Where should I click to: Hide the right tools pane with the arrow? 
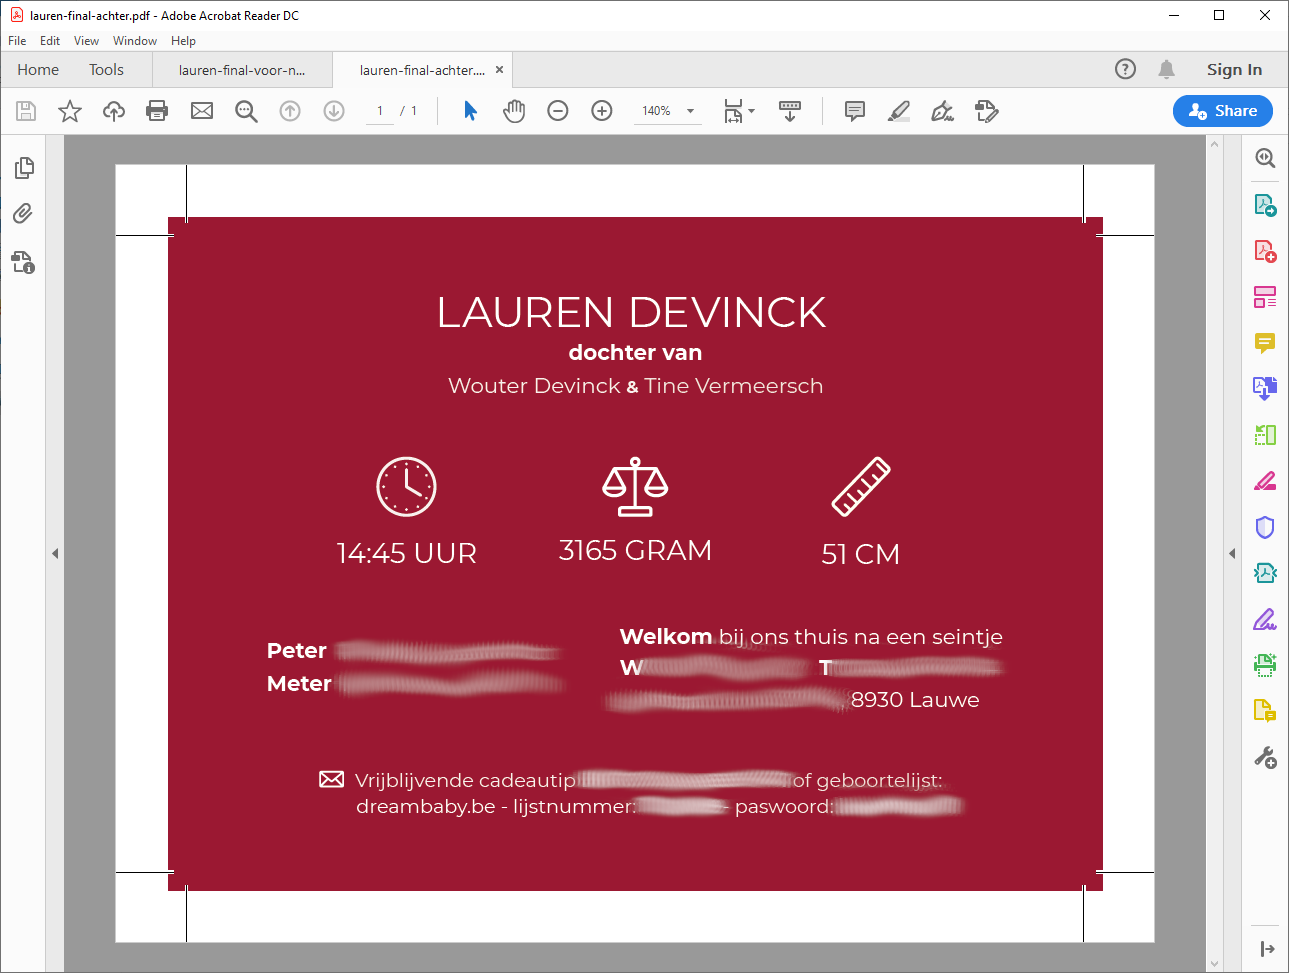pyautogui.click(x=1232, y=553)
